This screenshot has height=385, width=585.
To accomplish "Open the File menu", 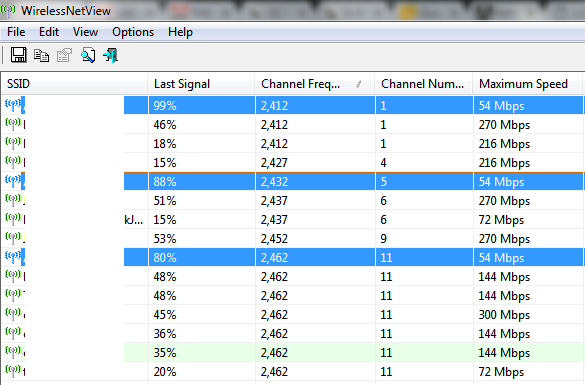I will 16,32.
